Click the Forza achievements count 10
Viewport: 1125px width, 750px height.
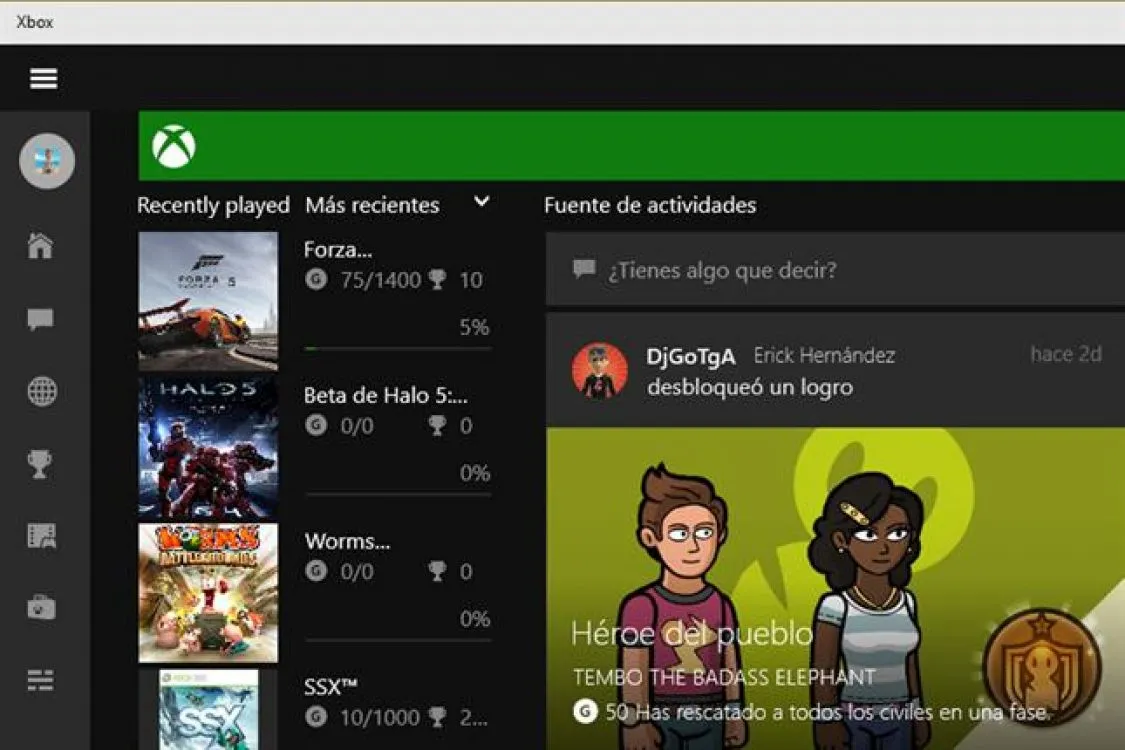(471, 279)
